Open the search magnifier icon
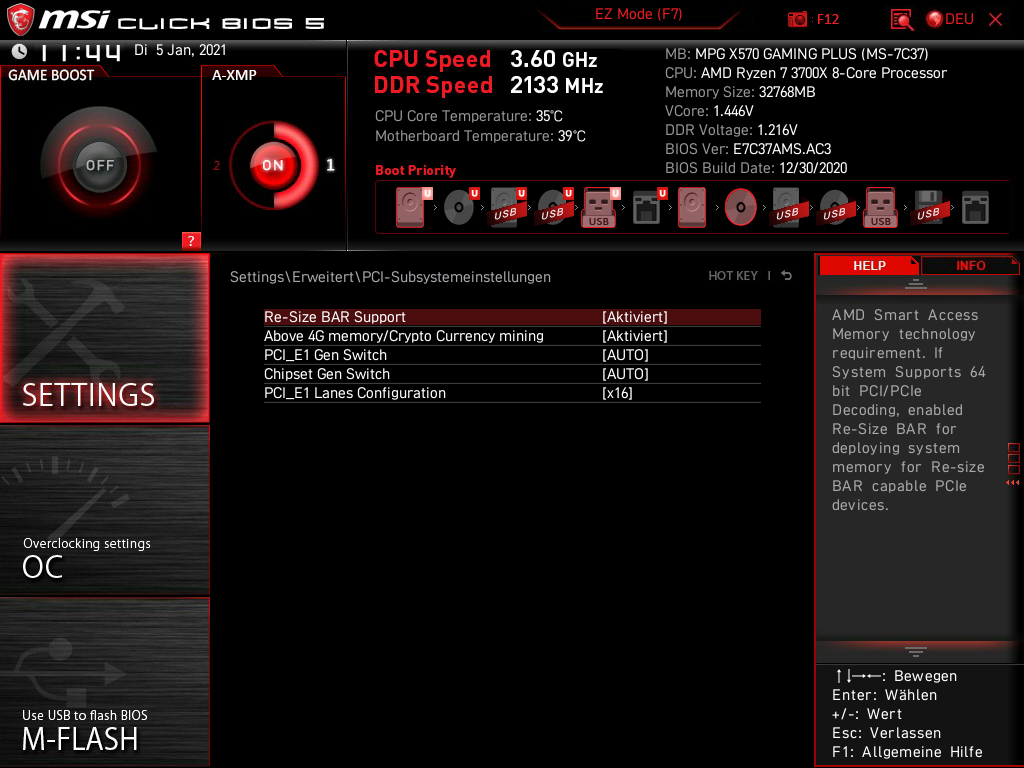 (902, 20)
